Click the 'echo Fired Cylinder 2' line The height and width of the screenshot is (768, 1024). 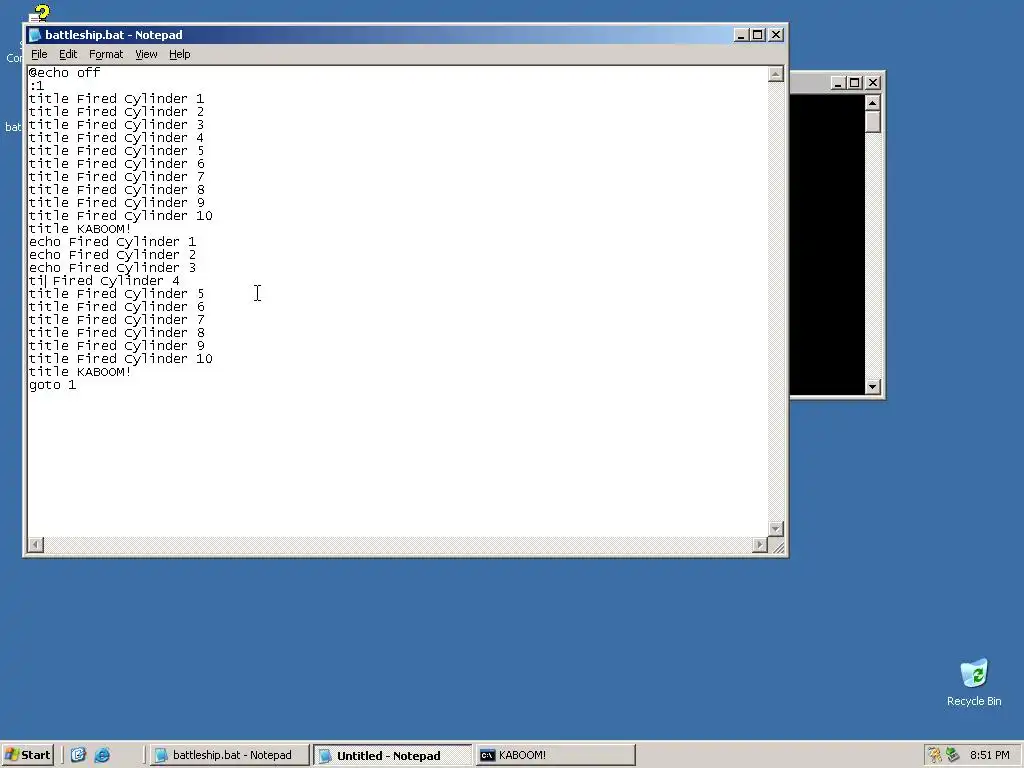(x=112, y=255)
